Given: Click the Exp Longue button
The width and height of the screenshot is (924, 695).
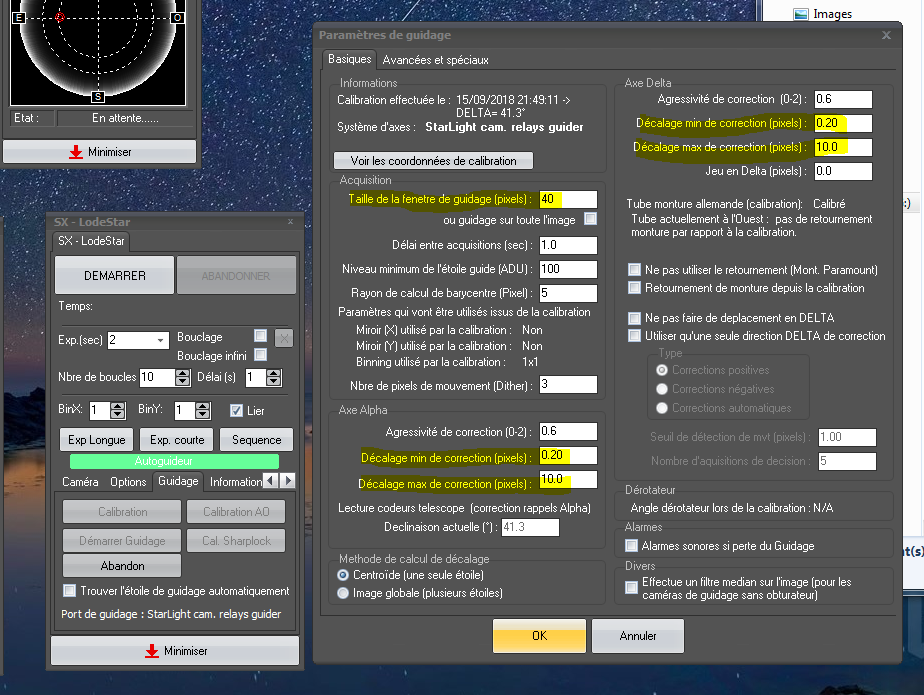Looking at the screenshot, I should click(x=97, y=440).
